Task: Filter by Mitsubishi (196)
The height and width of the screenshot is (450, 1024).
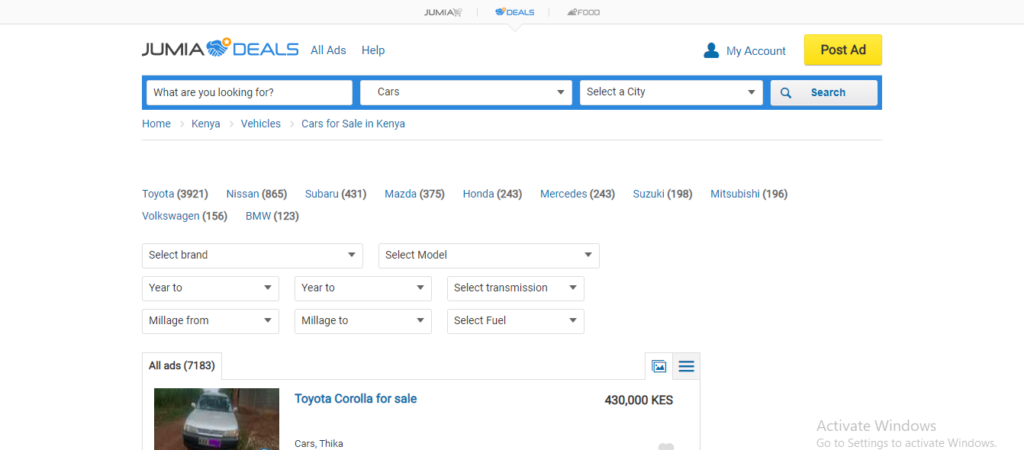Action: (748, 194)
